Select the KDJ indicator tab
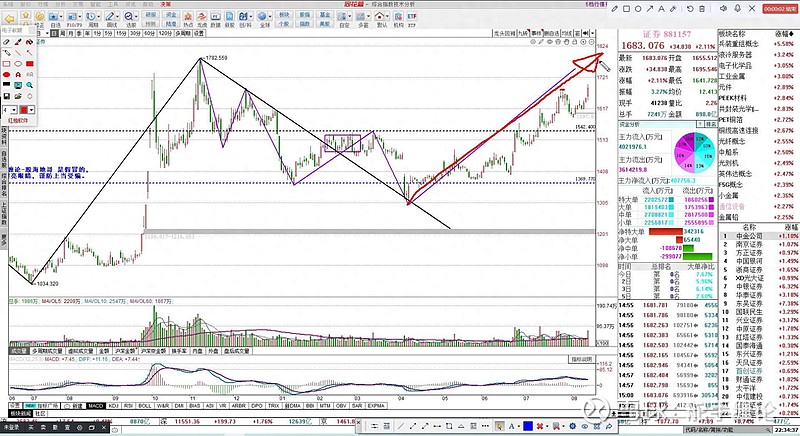This screenshot has height=436, width=800. pos(114,406)
